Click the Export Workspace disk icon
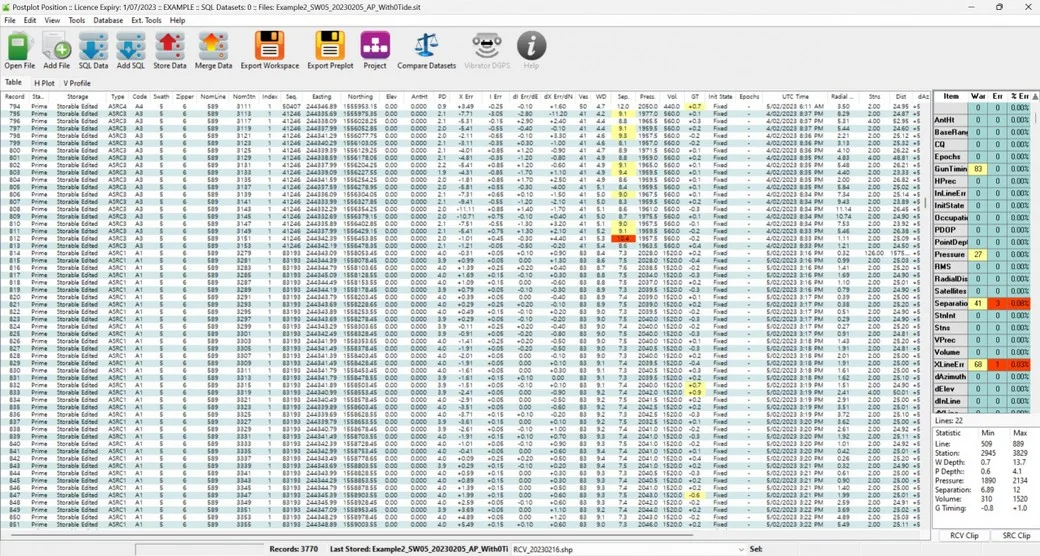 (x=269, y=46)
